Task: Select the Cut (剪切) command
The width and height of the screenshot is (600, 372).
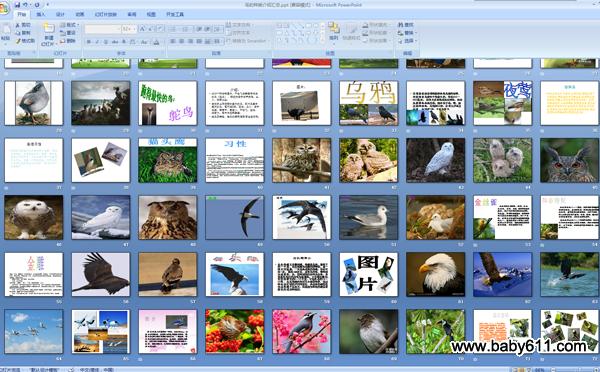Action: pos(23,25)
